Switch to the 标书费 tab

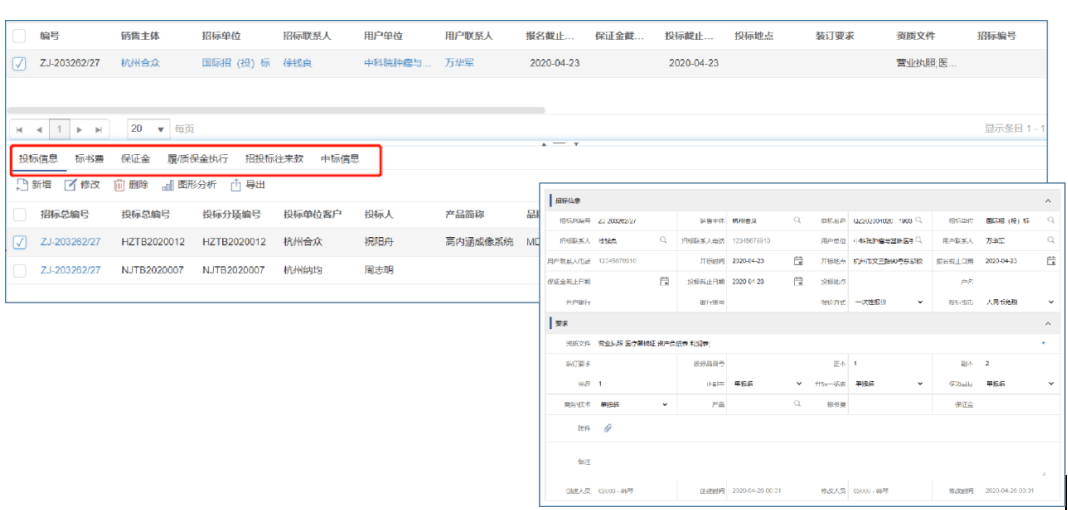click(90, 159)
